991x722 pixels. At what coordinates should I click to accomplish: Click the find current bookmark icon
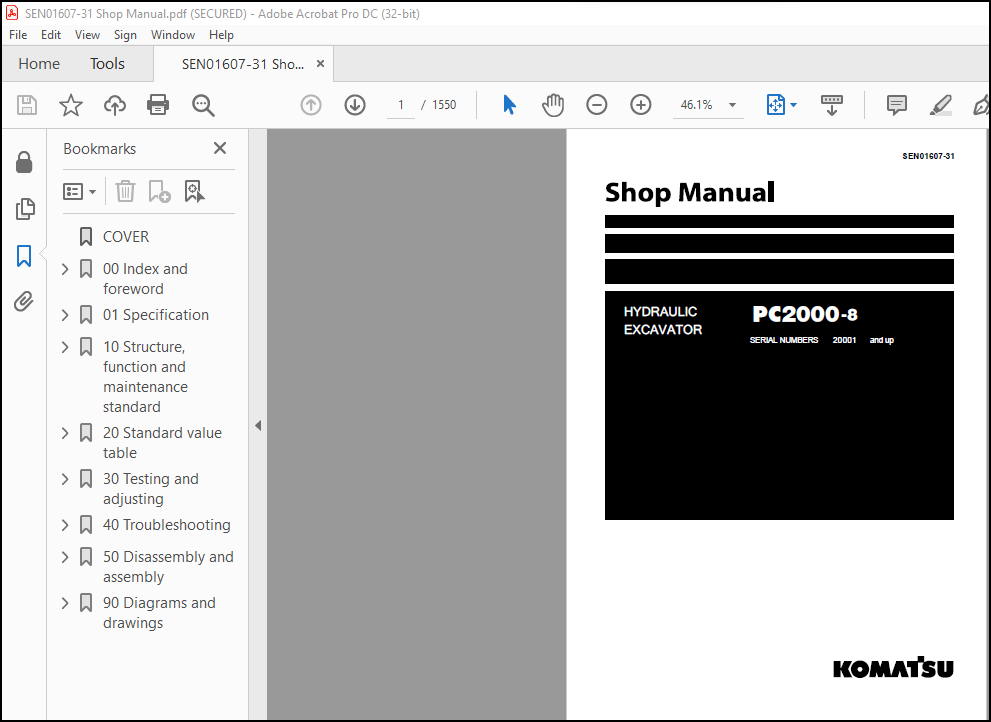194,191
